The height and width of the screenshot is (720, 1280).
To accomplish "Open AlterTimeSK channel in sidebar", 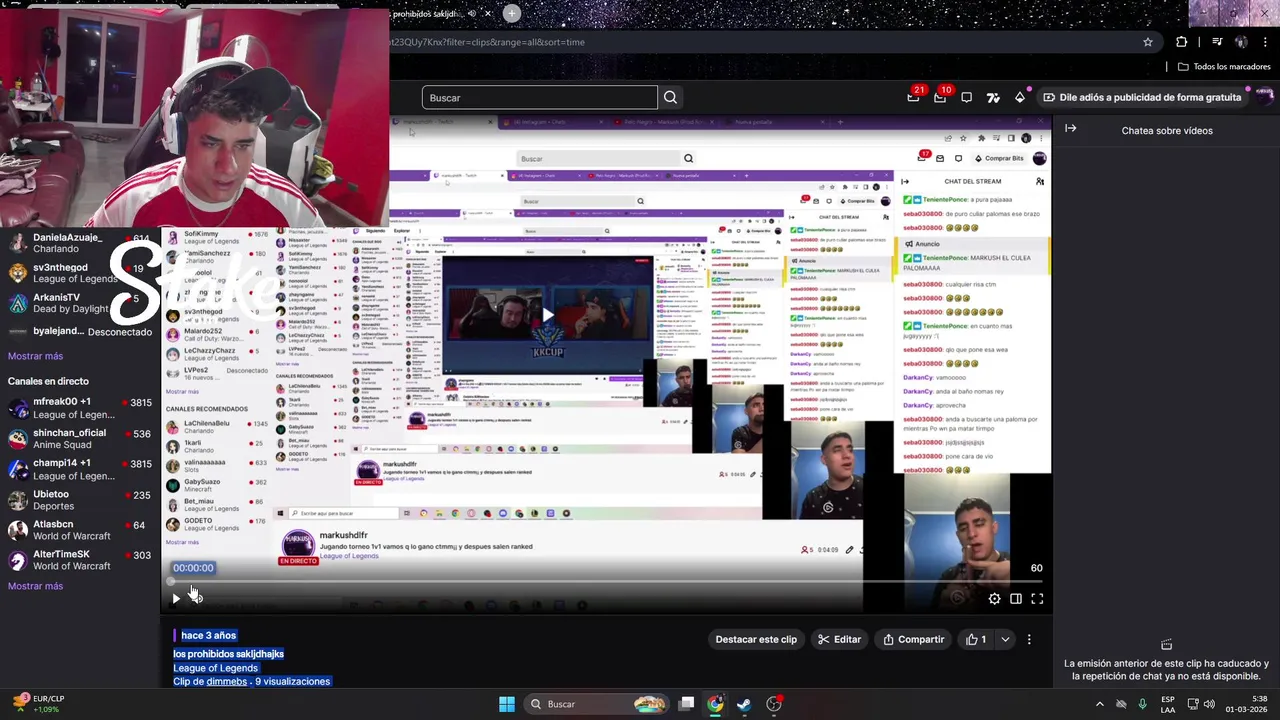I will 80,560.
